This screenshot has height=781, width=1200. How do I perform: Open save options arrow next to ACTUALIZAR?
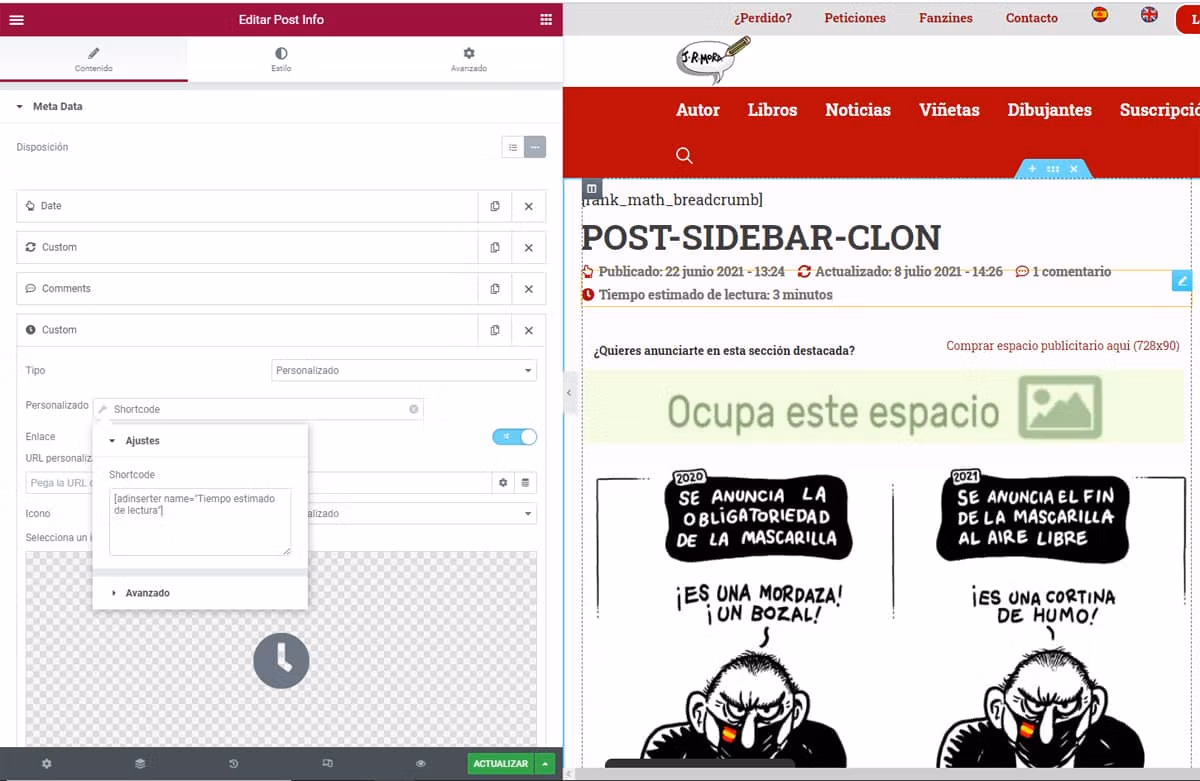(545, 764)
